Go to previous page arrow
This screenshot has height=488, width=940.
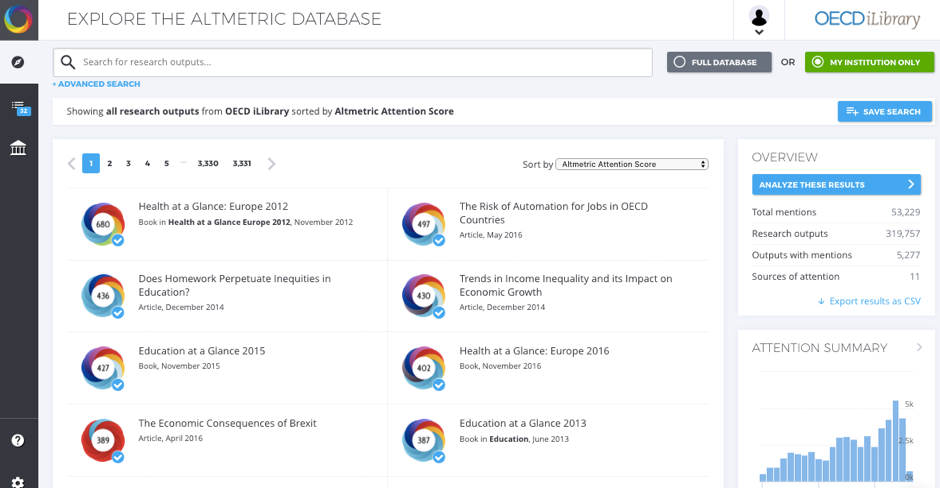click(72, 164)
